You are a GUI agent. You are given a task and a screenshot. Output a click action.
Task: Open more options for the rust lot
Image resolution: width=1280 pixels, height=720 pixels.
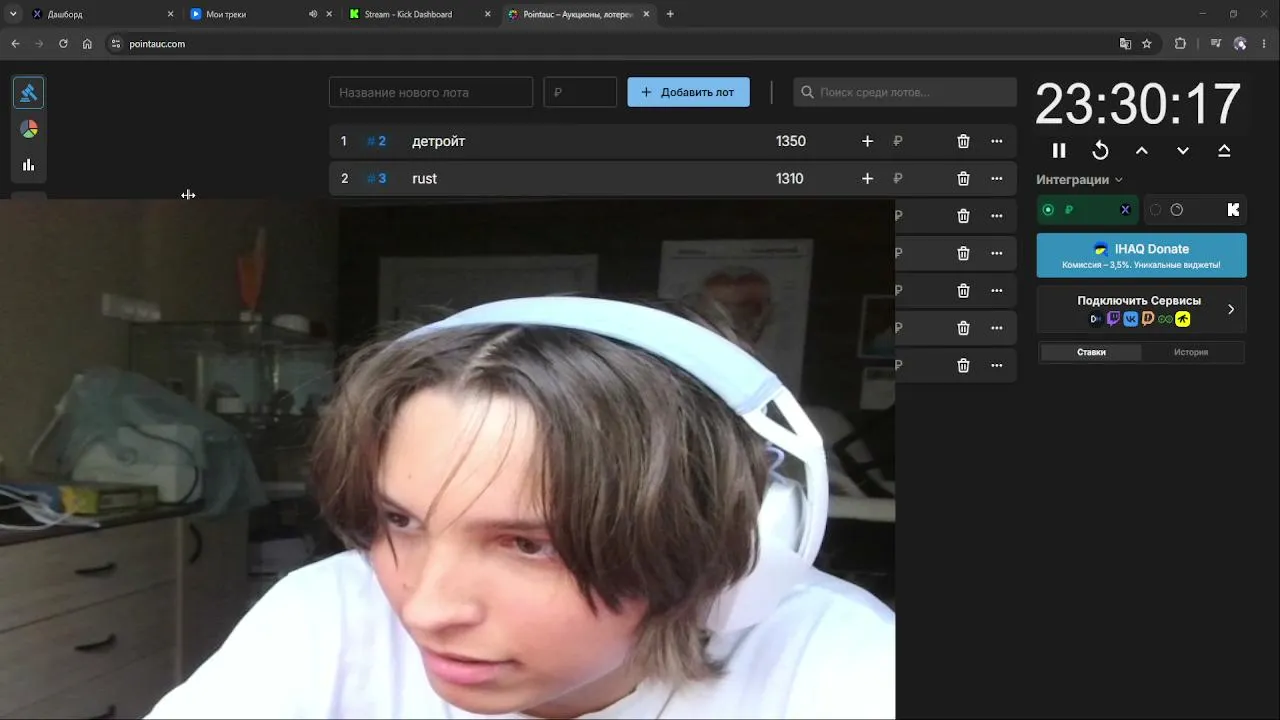tap(996, 178)
